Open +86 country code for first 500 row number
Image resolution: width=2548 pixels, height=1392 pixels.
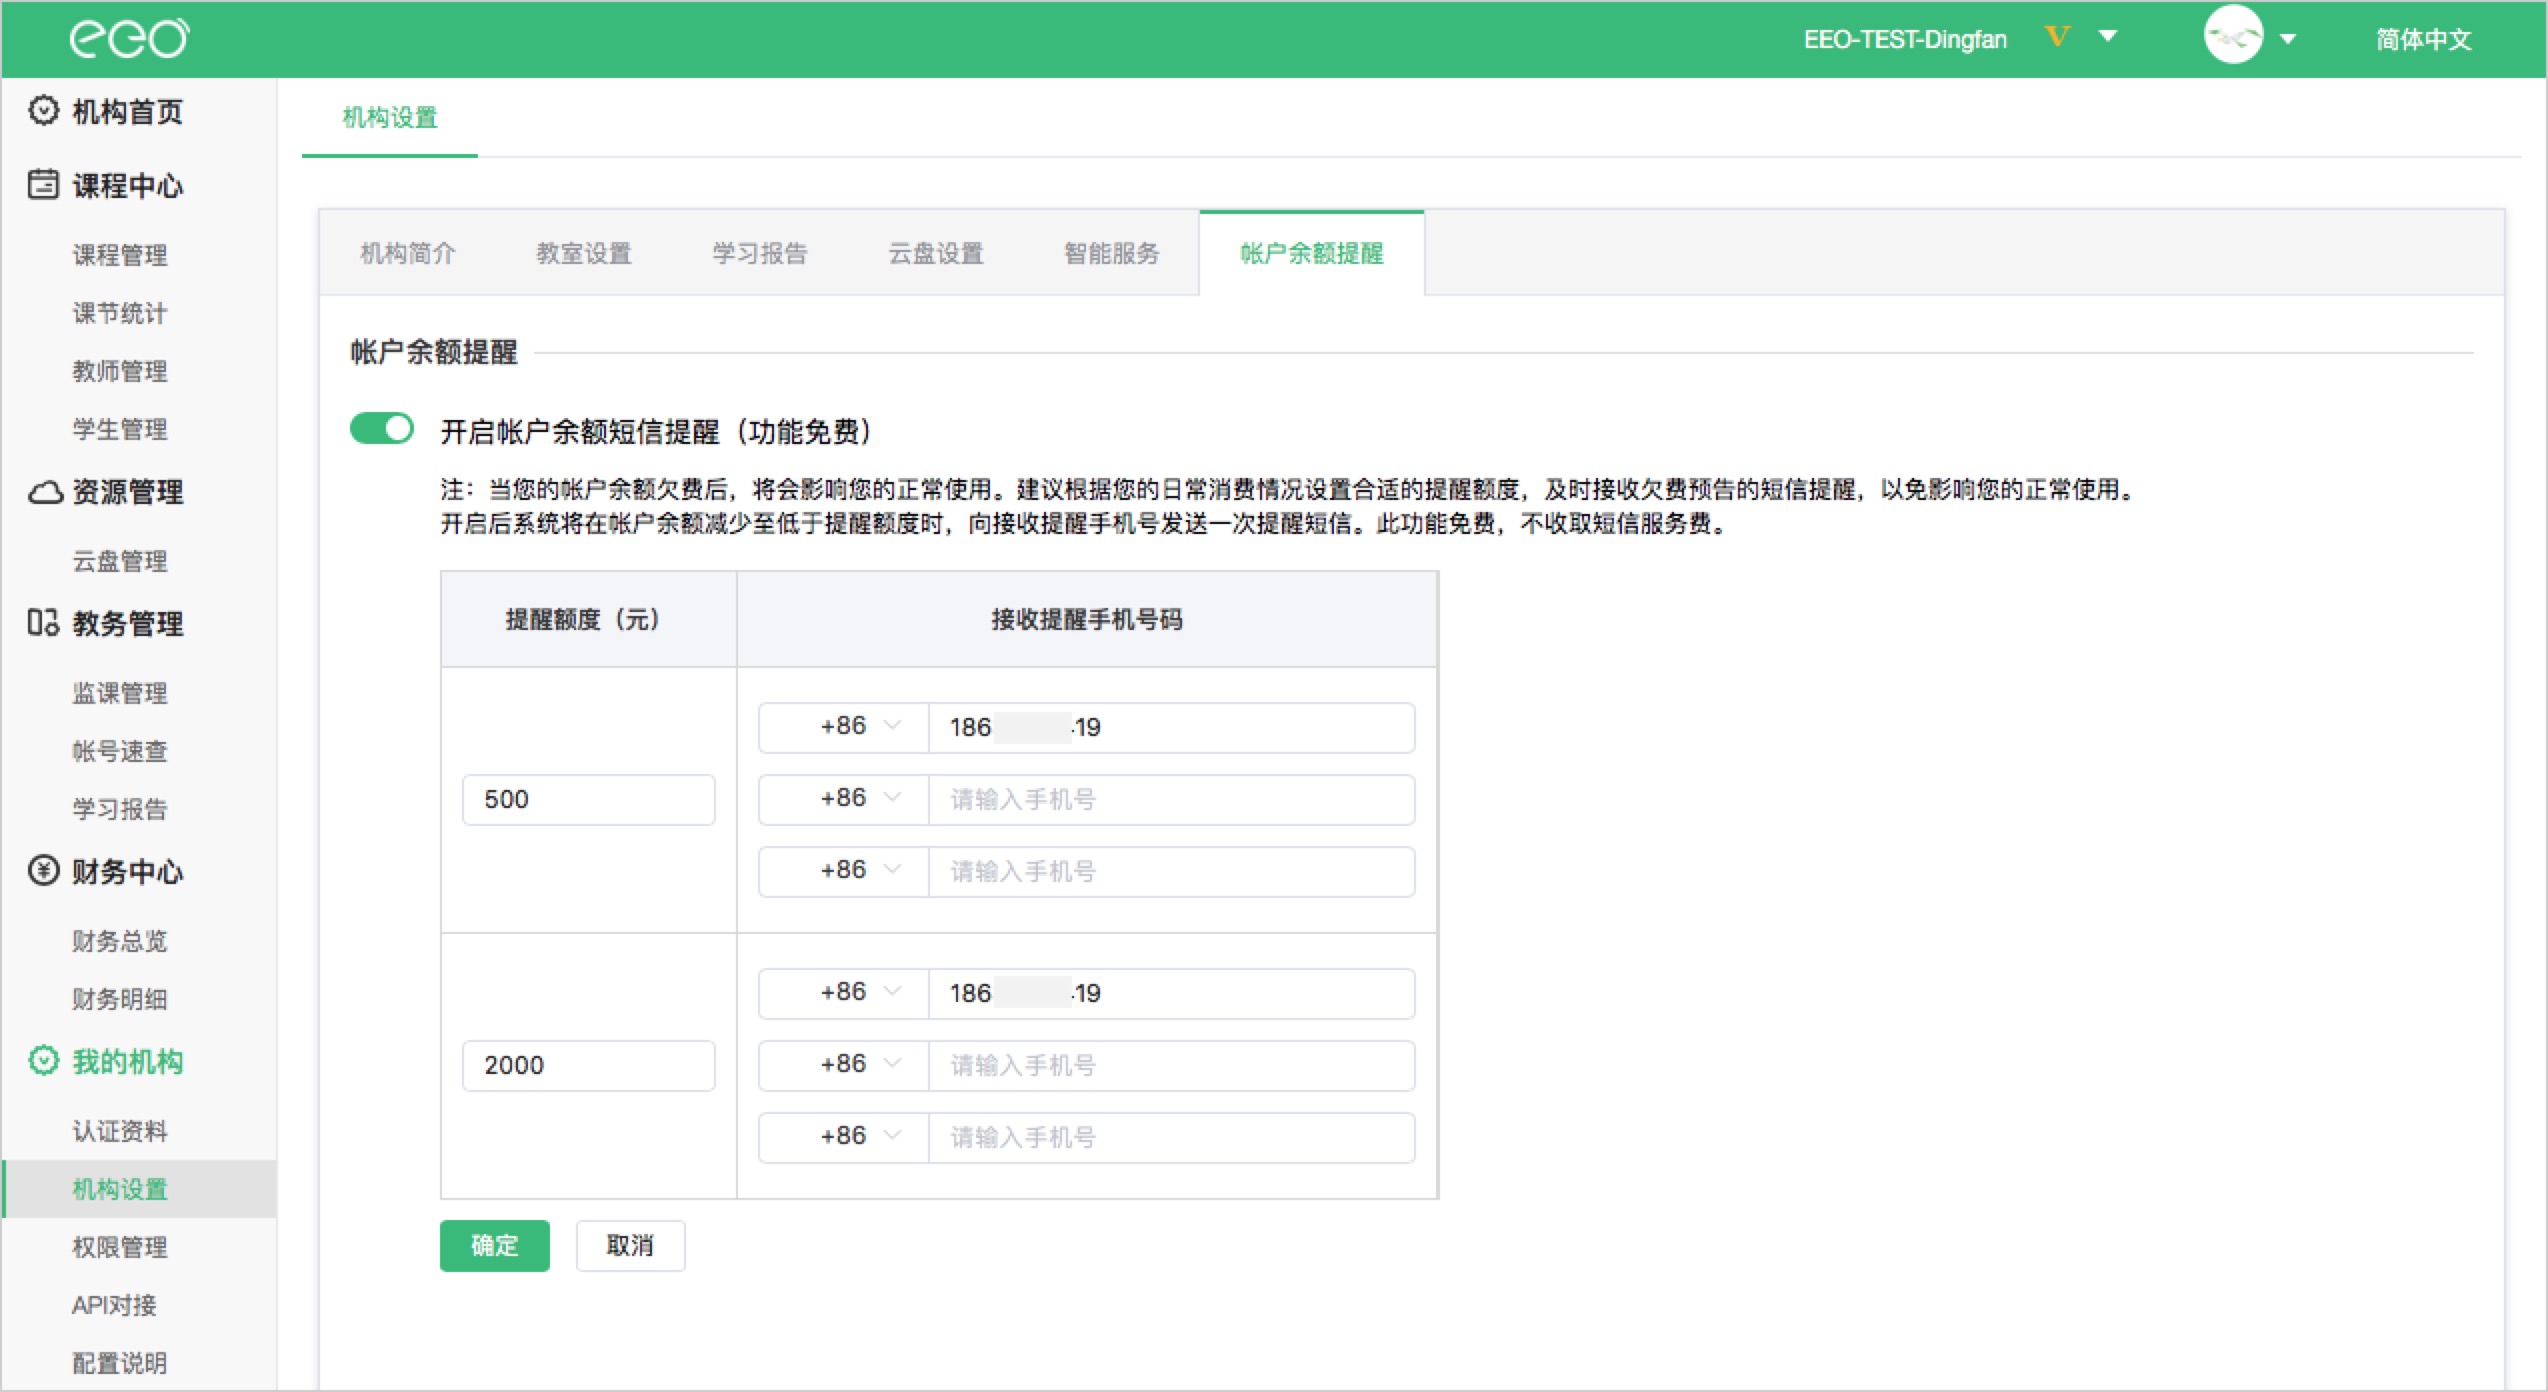coord(844,727)
